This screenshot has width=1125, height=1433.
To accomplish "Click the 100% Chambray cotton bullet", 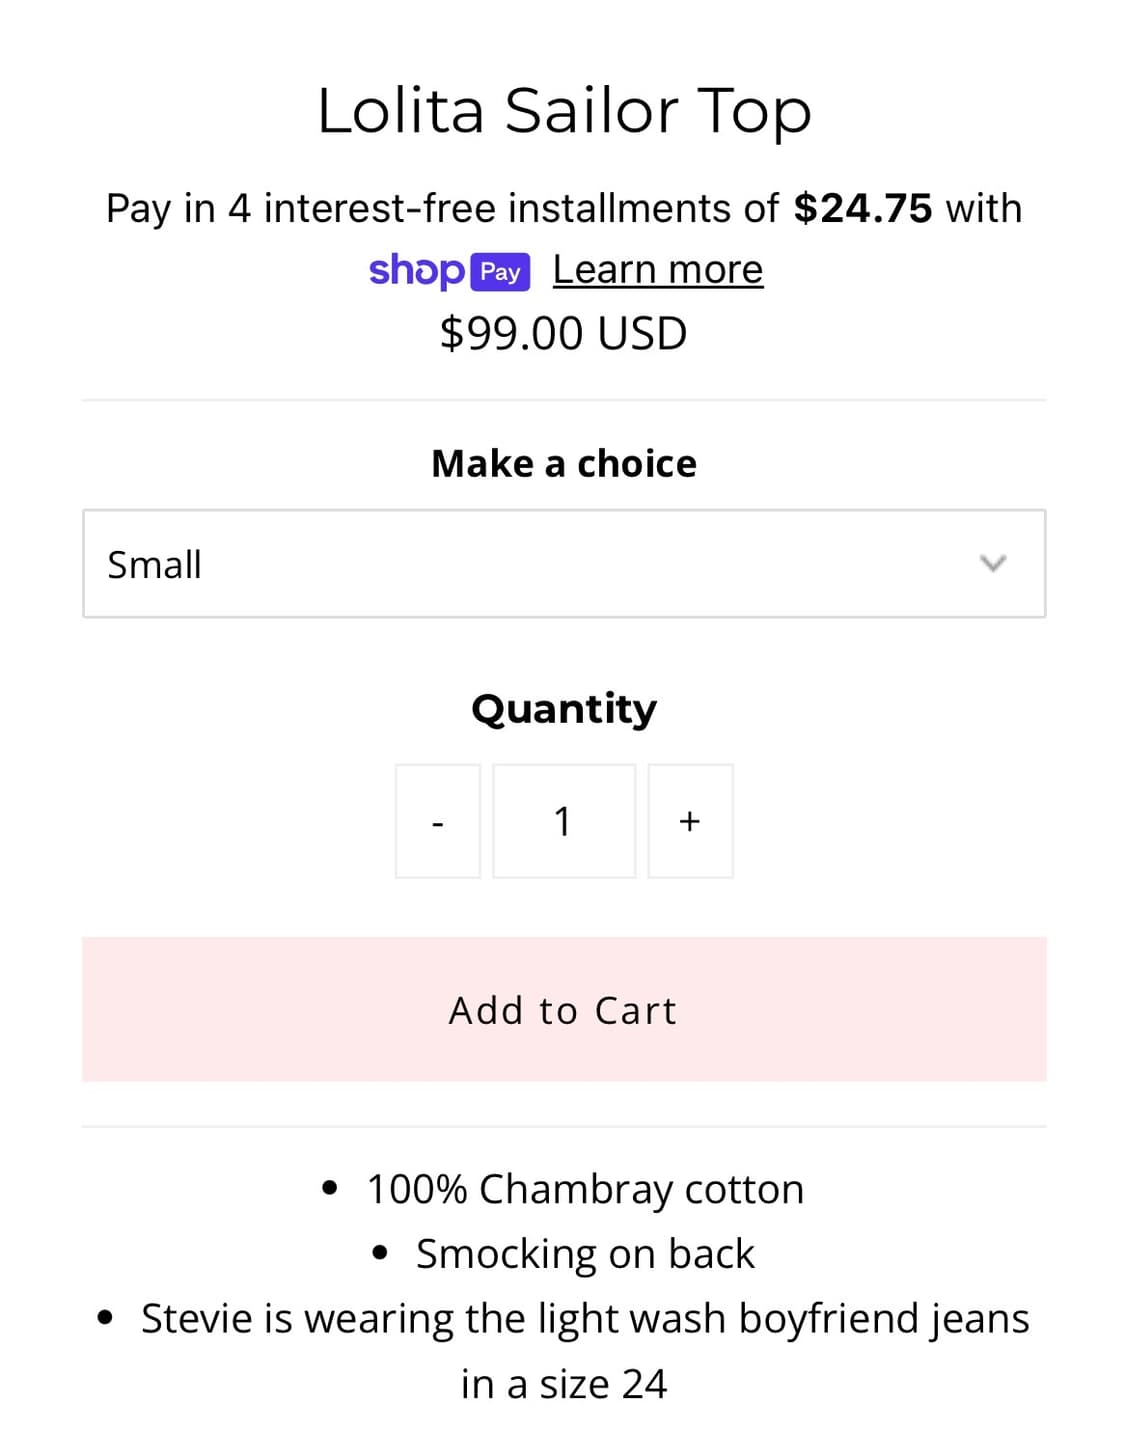I will coord(585,1190).
